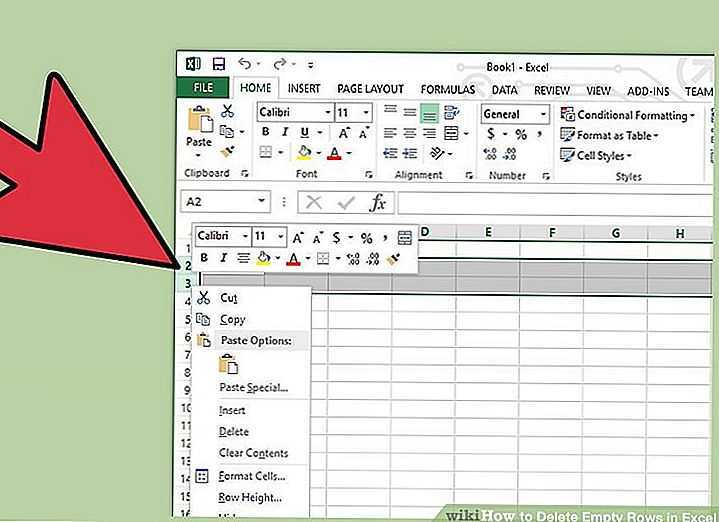The image size is (719, 522).
Task: Open ribbon font size 11 dropdown
Action: [366, 112]
